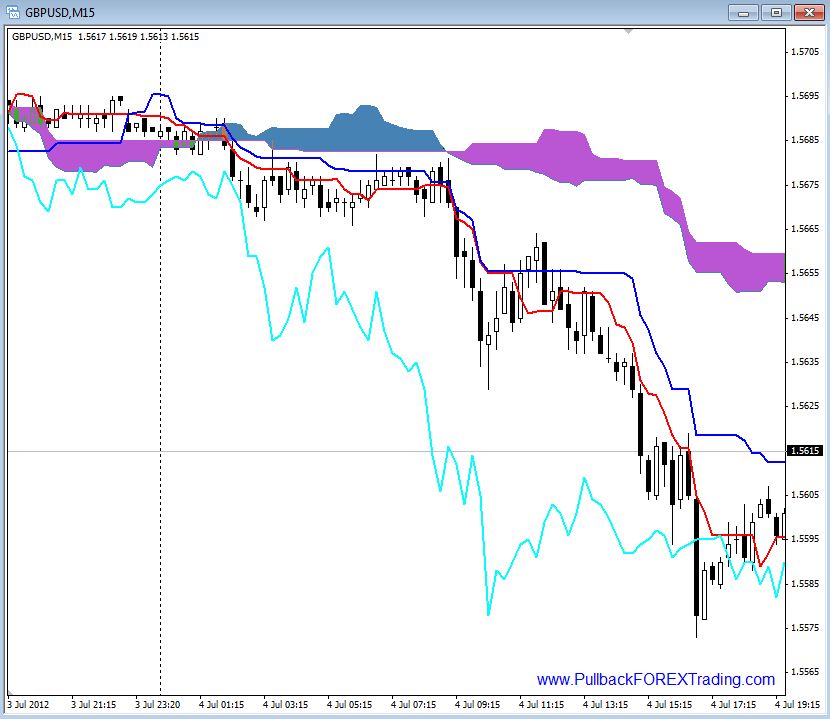
Task: Restore the GBPUSD,M15 chart window size
Action: [x=776, y=12]
